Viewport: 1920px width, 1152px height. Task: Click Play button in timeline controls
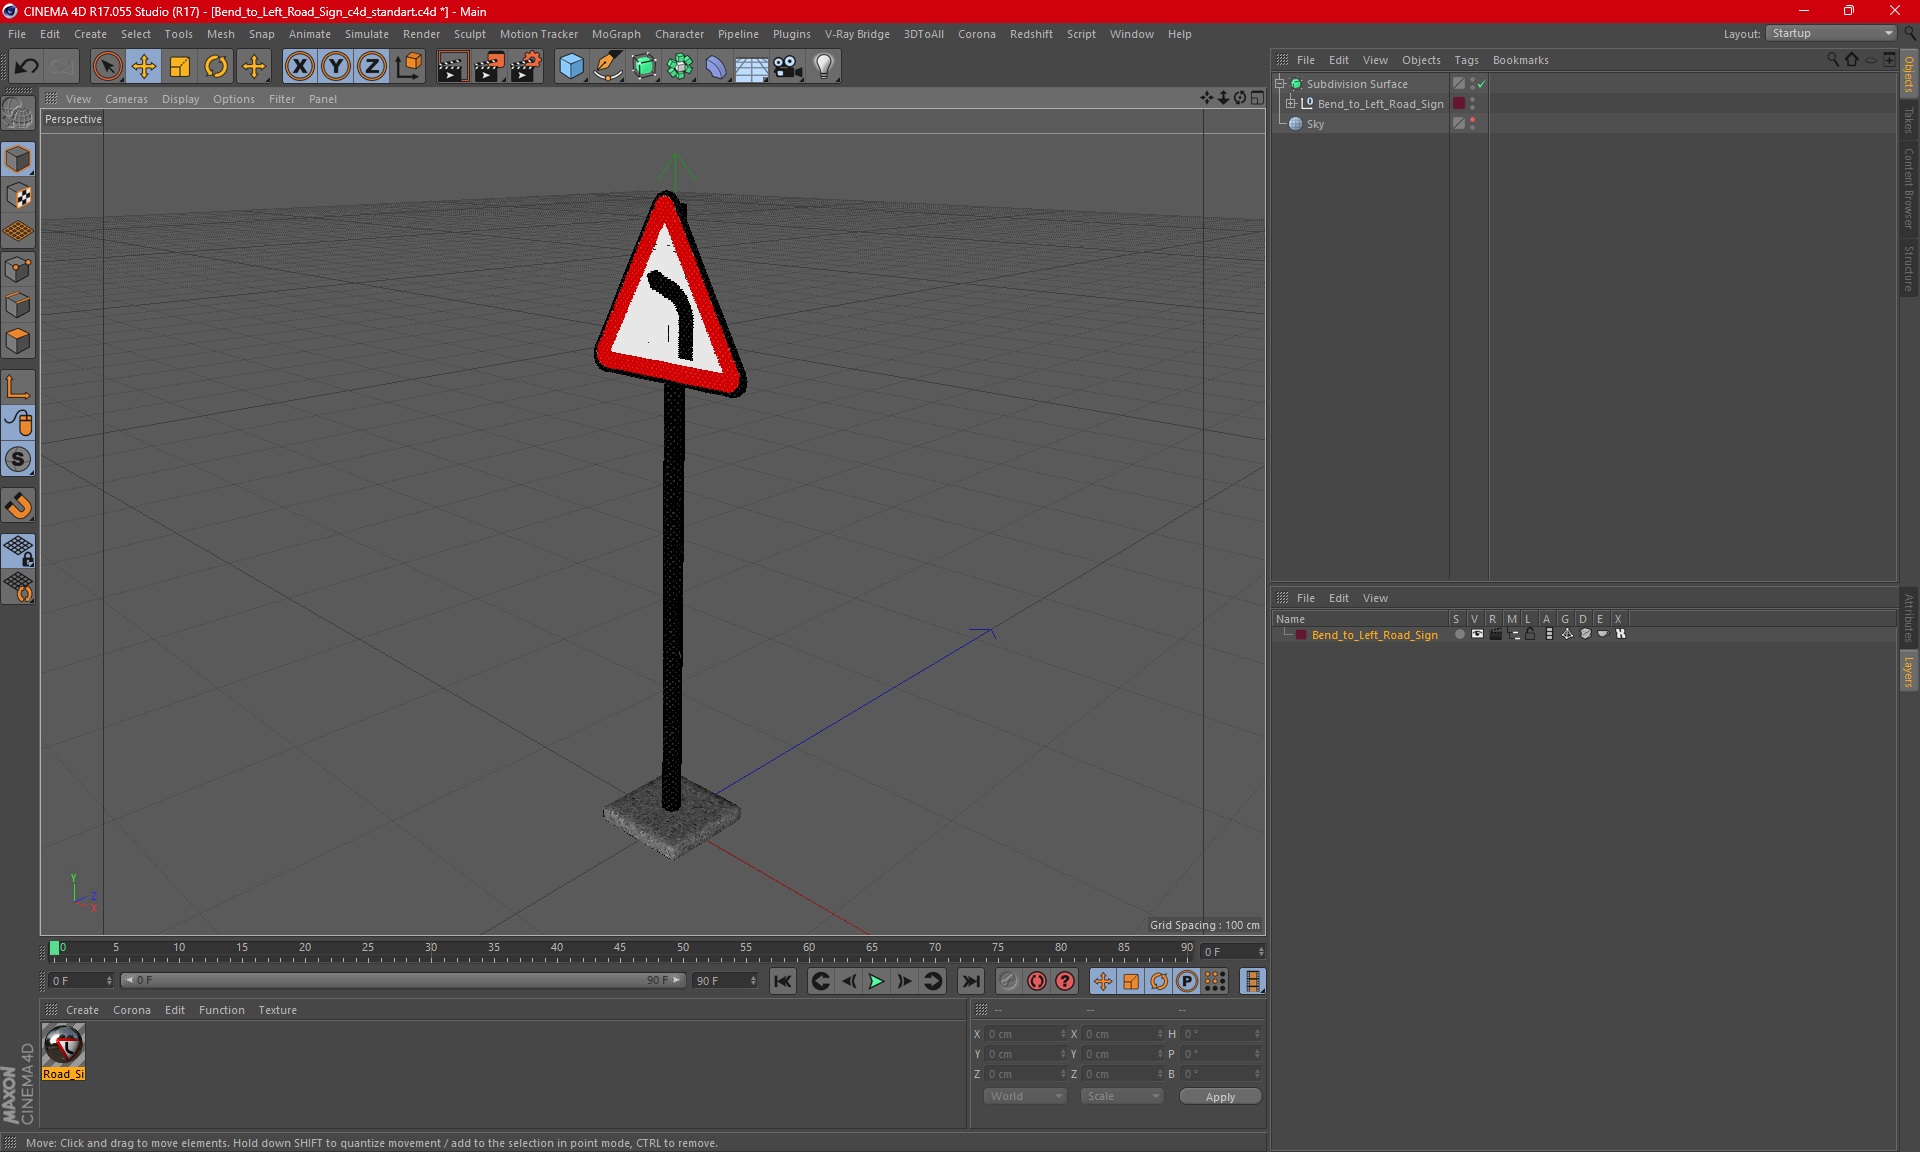pos(876,981)
